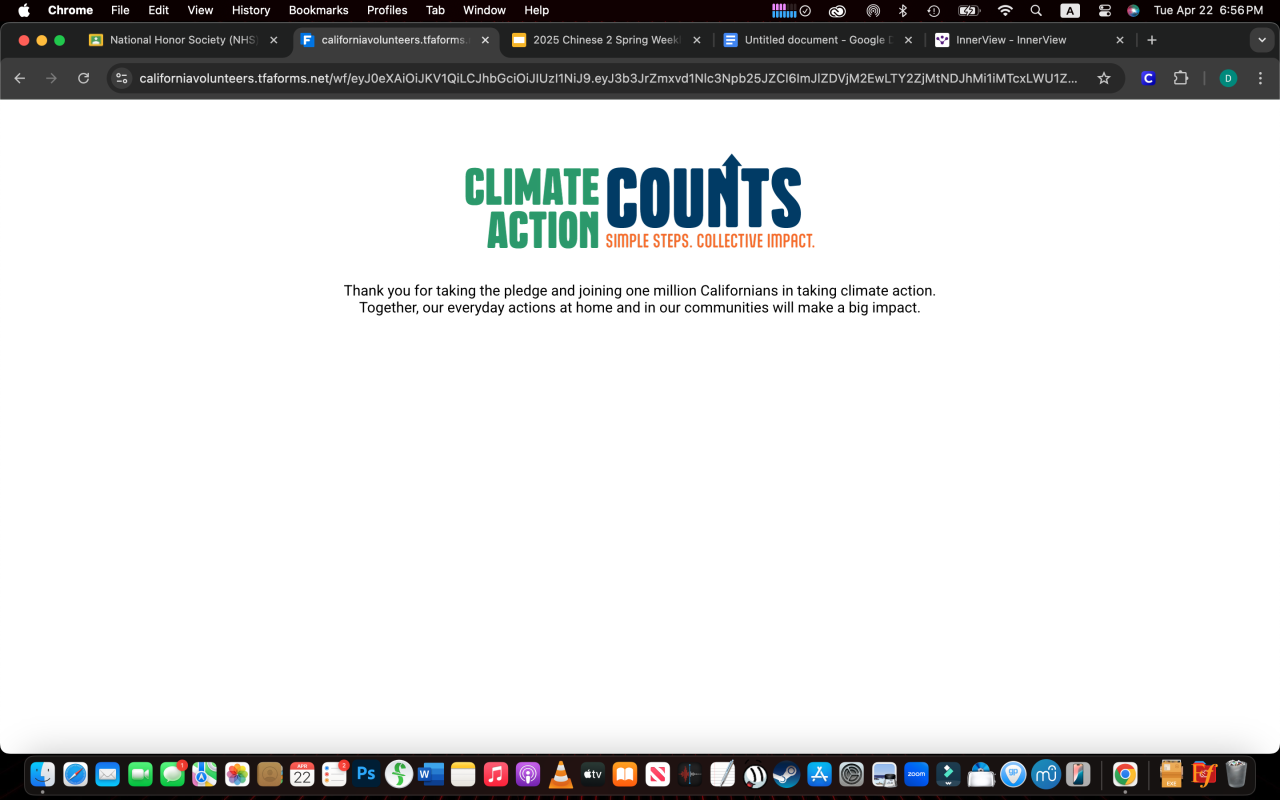Open the Bookmarks menu

click(x=318, y=10)
